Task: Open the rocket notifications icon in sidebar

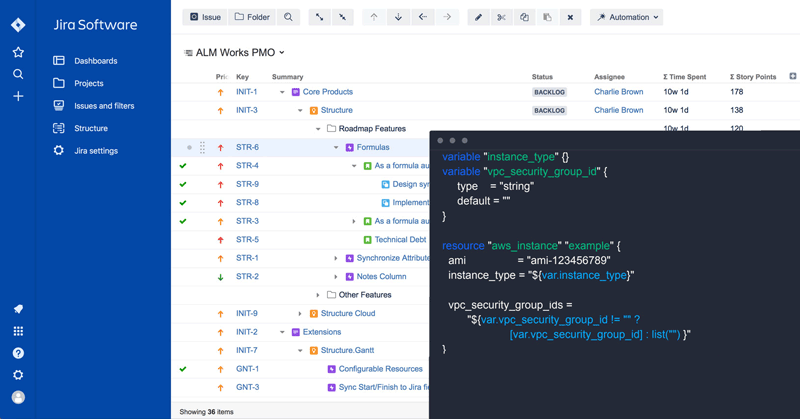Action: (x=18, y=309)
